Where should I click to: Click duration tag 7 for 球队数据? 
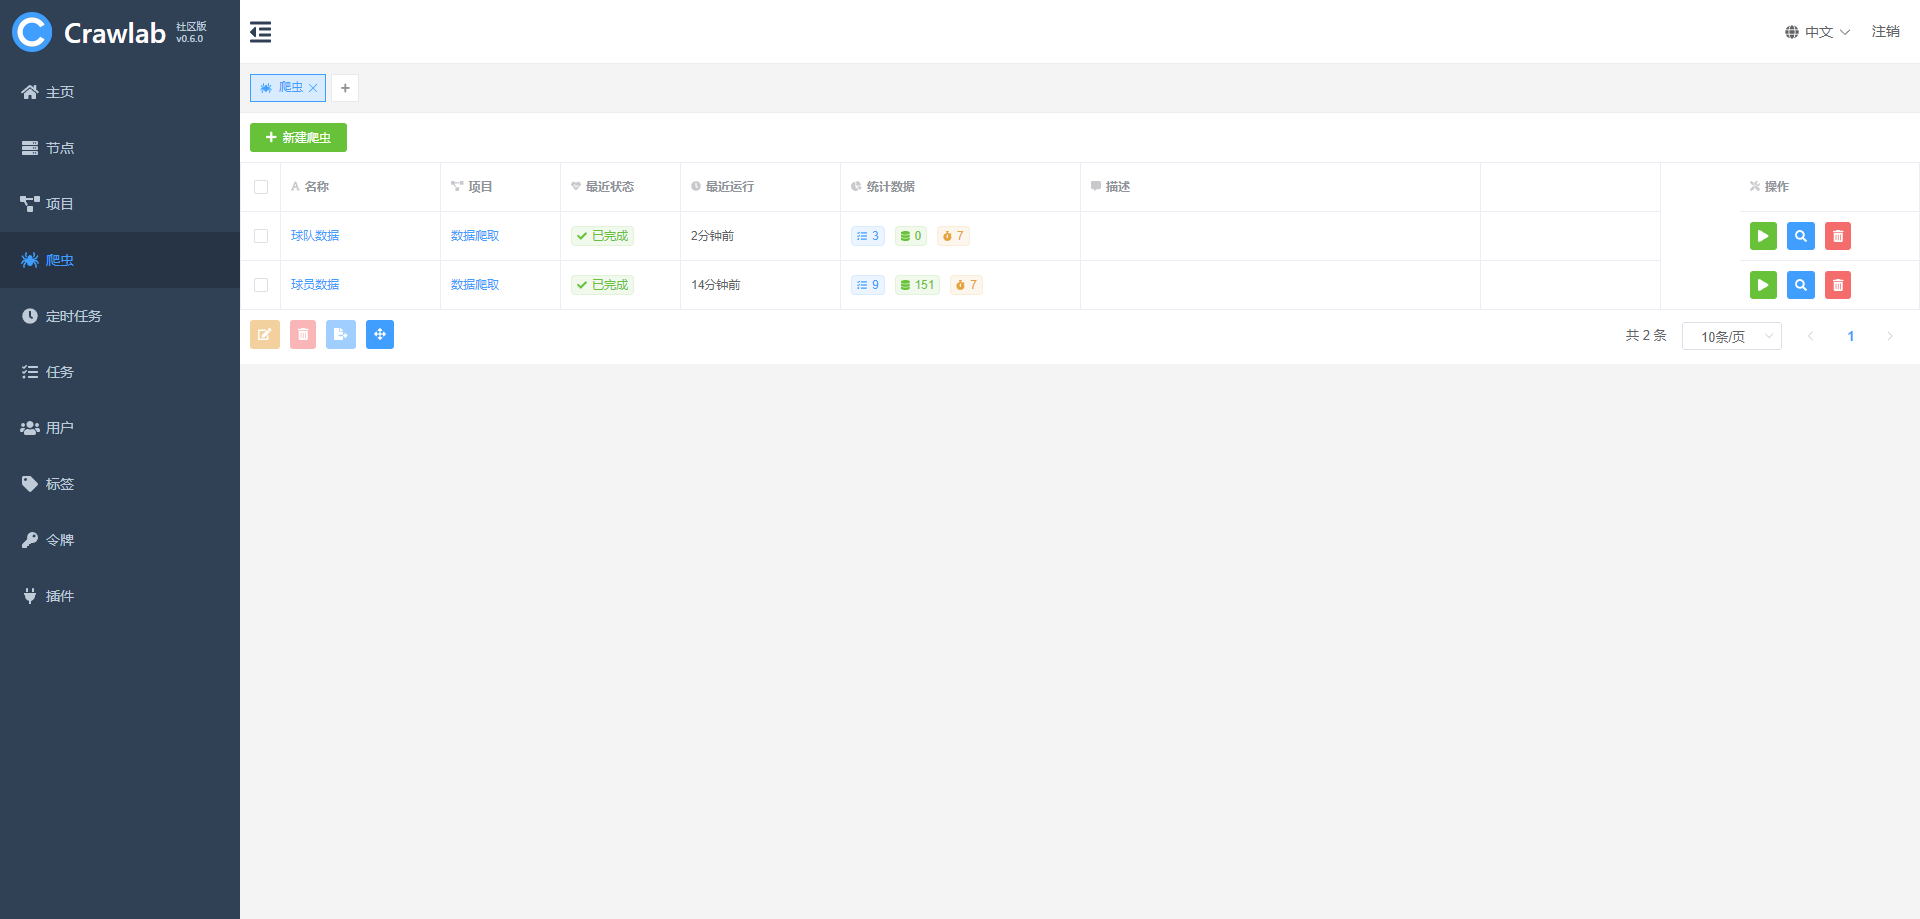(953, 236)
